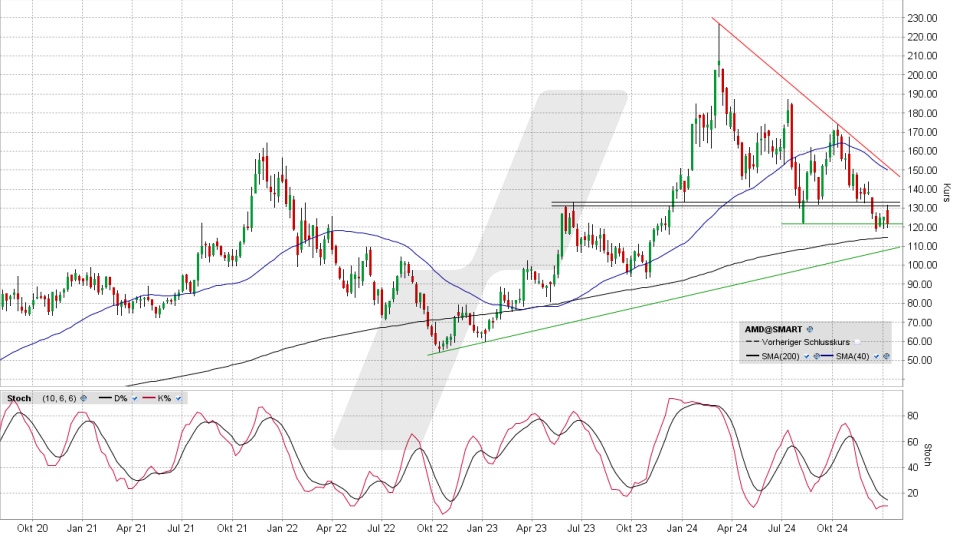Click the Jul '23 date label

[580, 528]
